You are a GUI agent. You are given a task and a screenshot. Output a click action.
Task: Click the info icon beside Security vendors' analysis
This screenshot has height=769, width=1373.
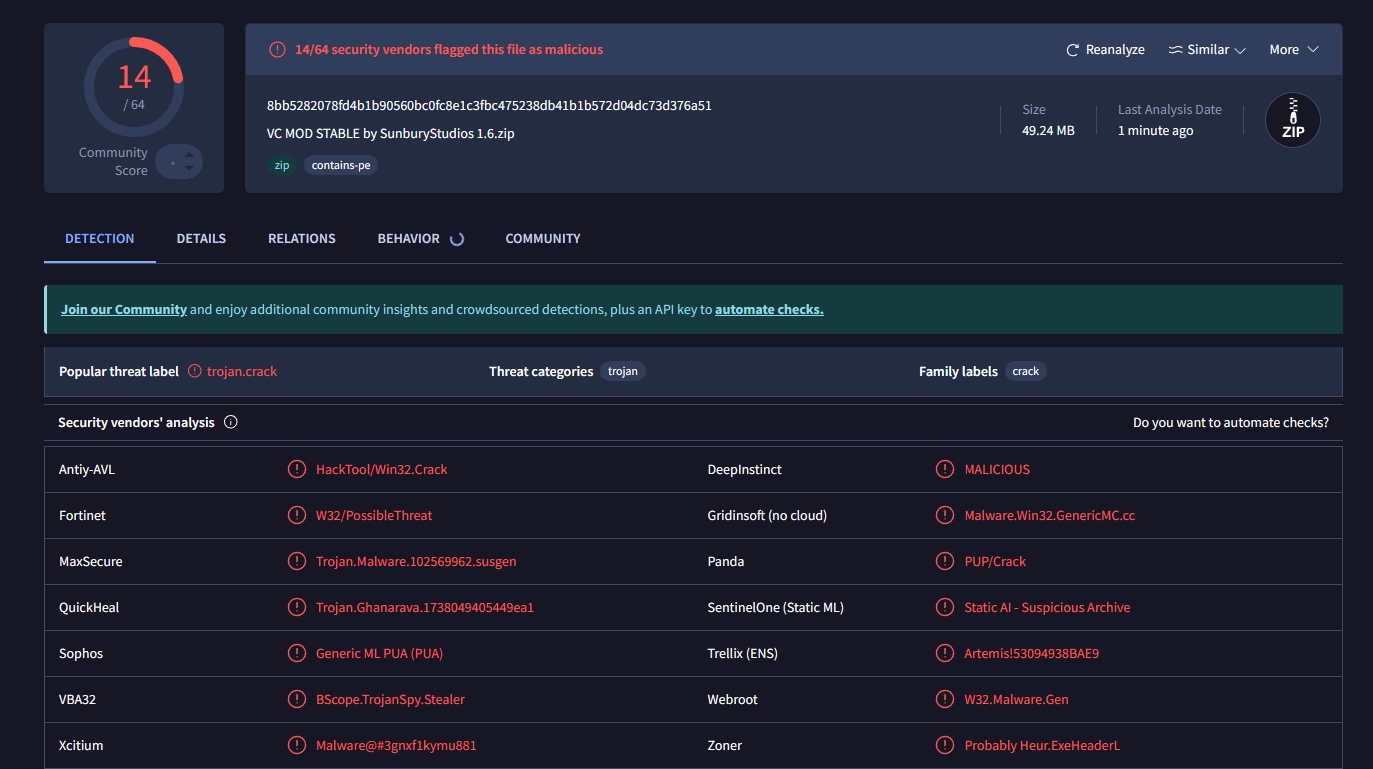click(x=231, y=422)
